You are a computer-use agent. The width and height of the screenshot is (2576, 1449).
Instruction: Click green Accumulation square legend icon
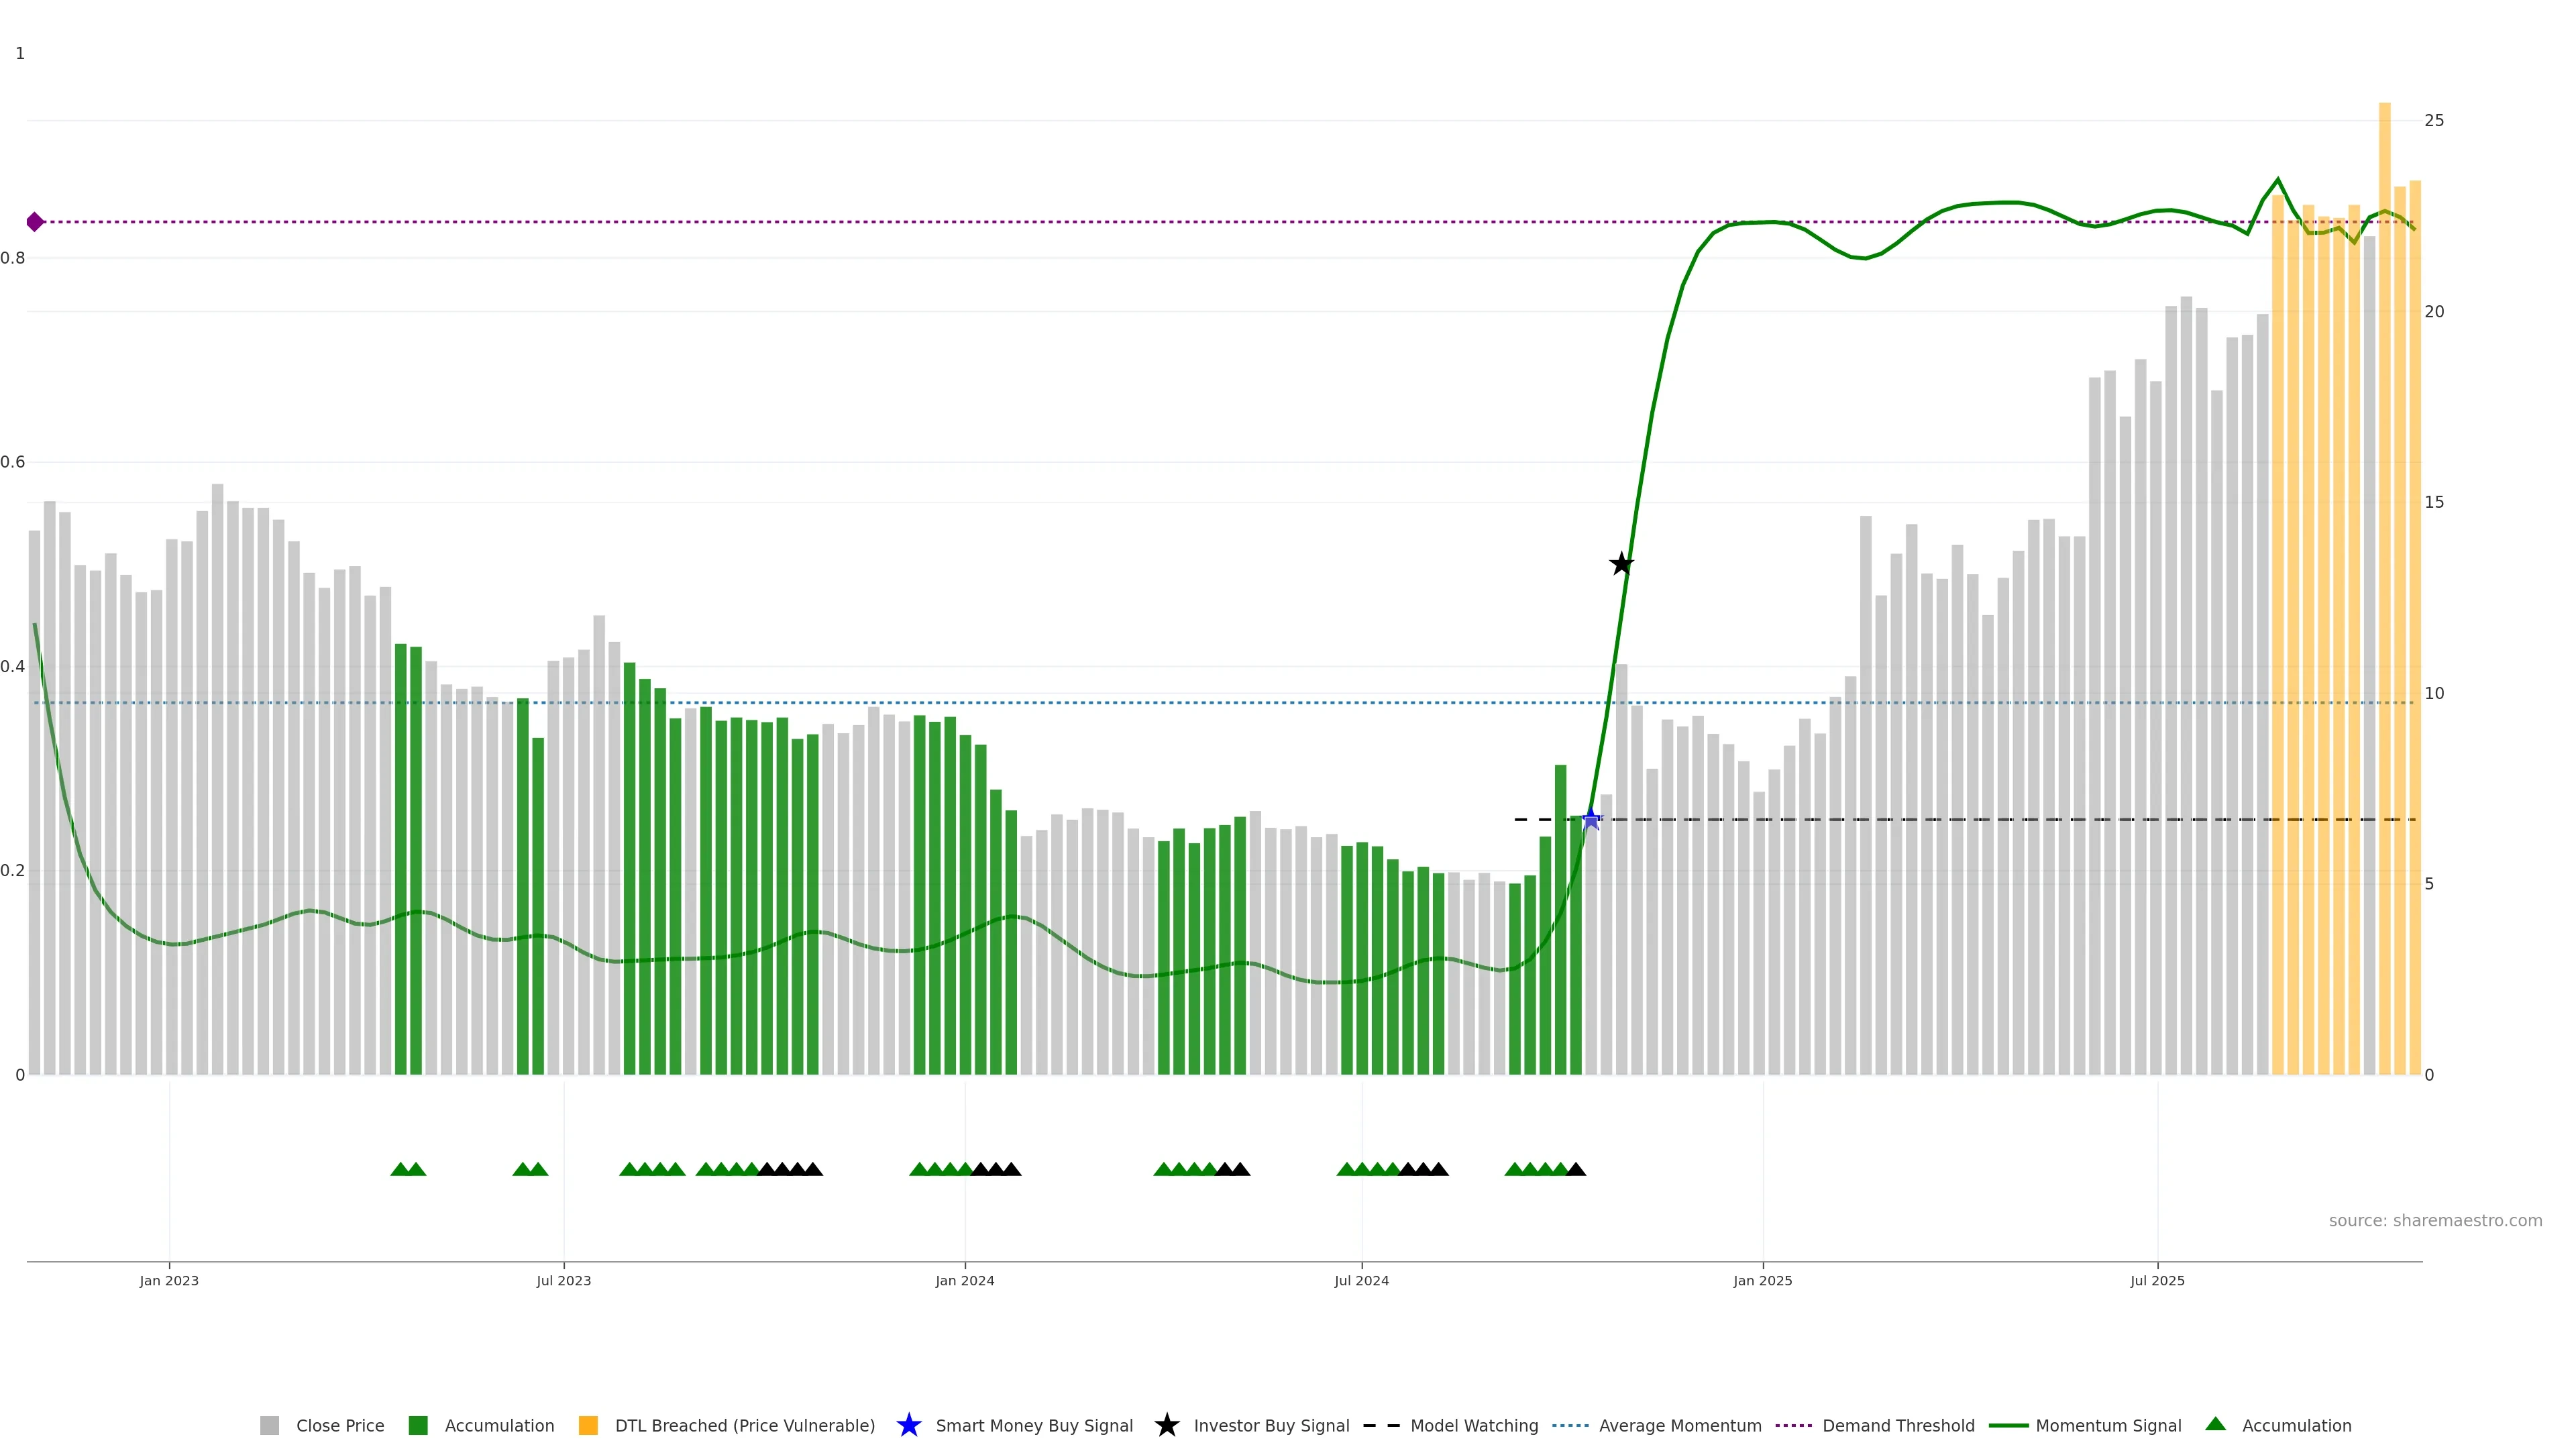[418, 1425]
